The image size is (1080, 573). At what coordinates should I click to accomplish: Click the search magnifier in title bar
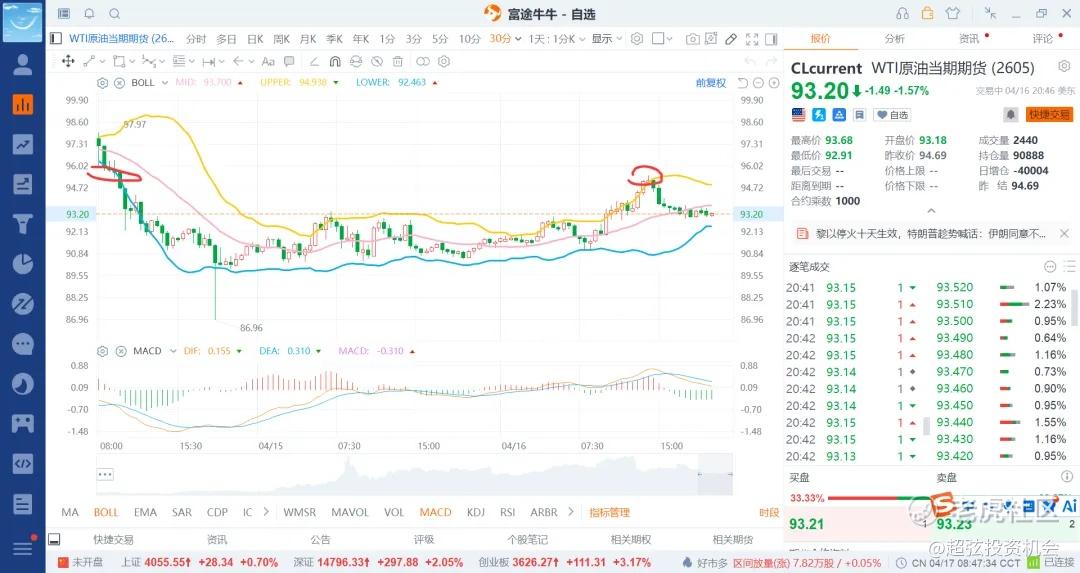[114, 14]
